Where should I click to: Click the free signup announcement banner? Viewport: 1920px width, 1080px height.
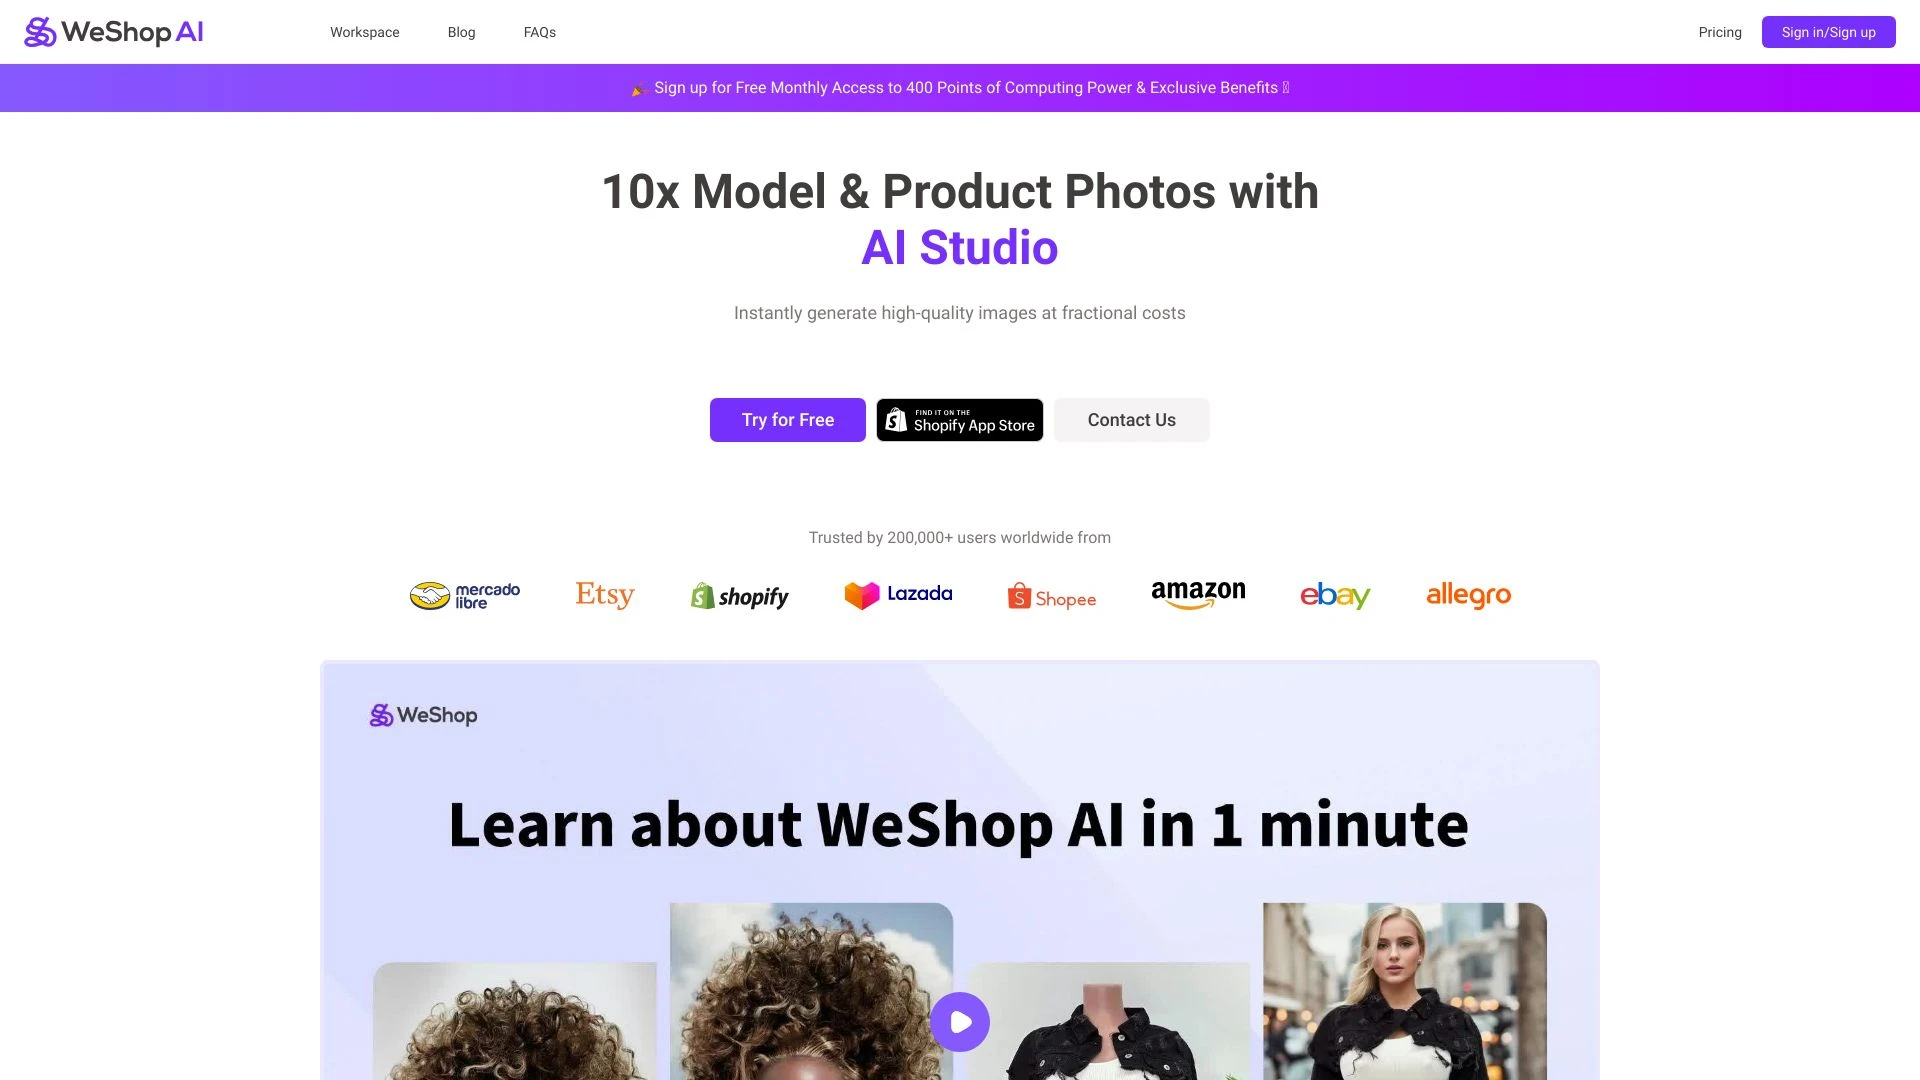pyautogui.click(x=960, y=87)
